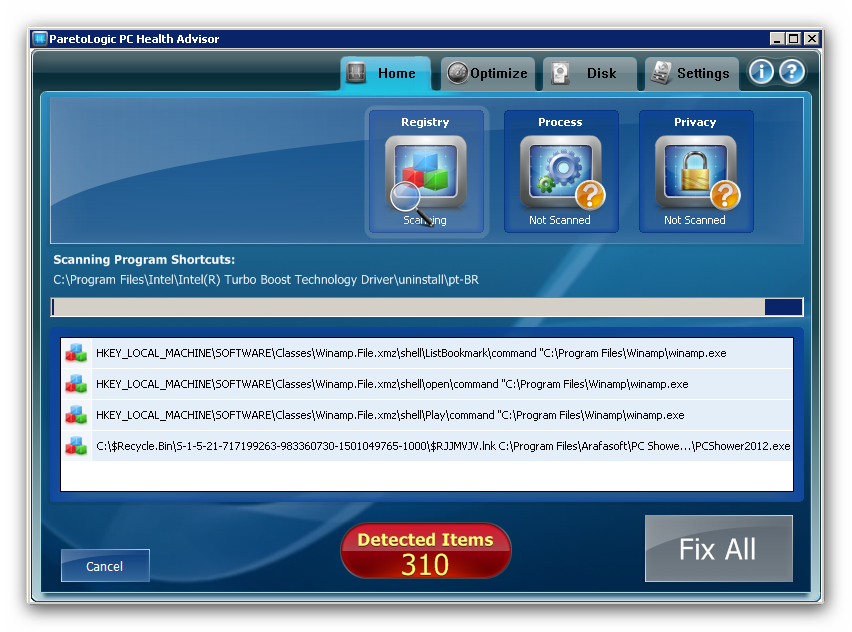Screen dimensions: 852x632
Task: Select the shell\open\command registry row
Action: 427,384
